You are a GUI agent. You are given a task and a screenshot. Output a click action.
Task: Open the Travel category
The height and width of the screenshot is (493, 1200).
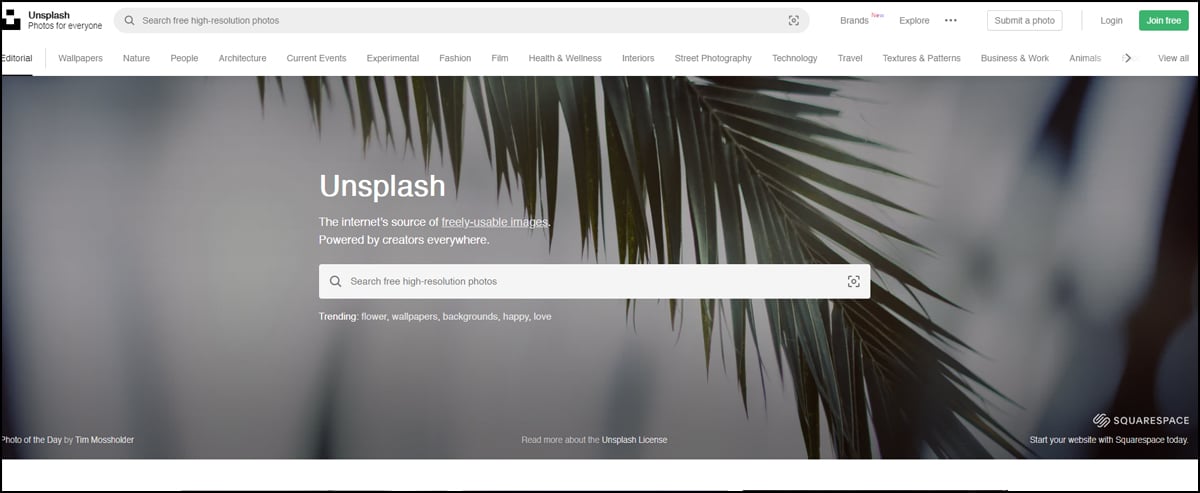tap(850, 58)
